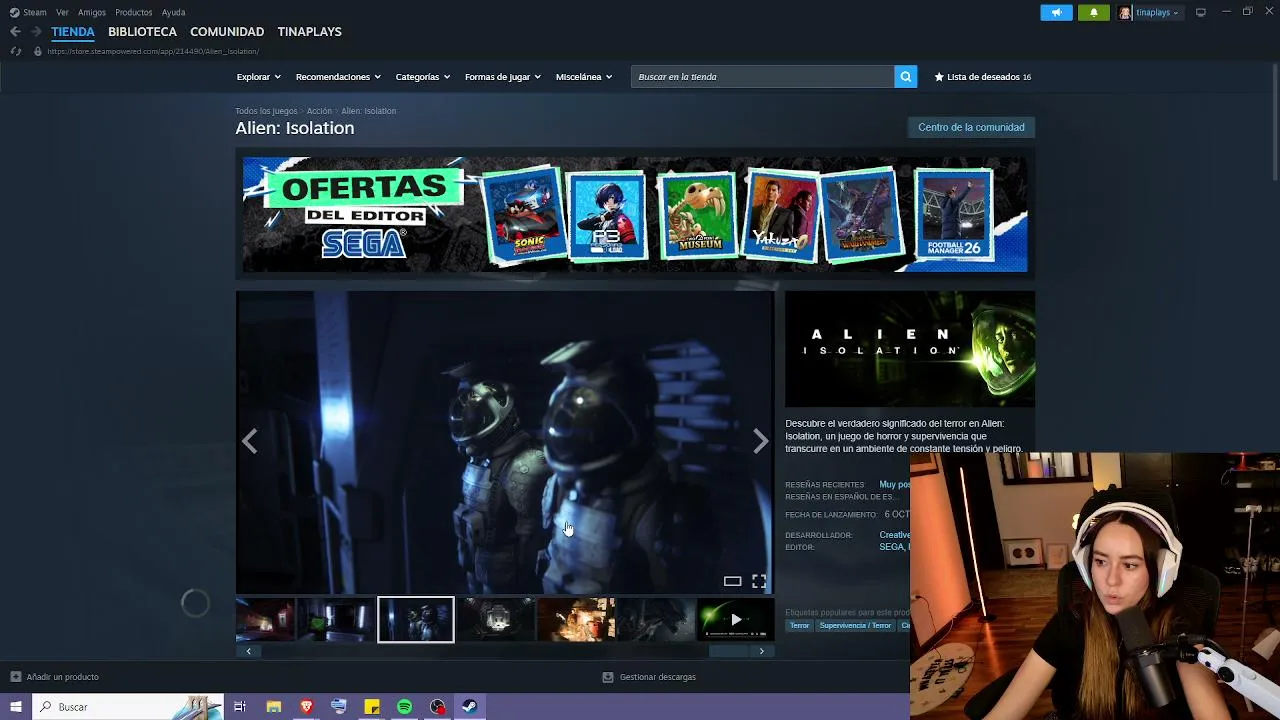Viewport: 1280px width, 720px height.
Task: Open the Steam menu
Action: pos(35,12)
